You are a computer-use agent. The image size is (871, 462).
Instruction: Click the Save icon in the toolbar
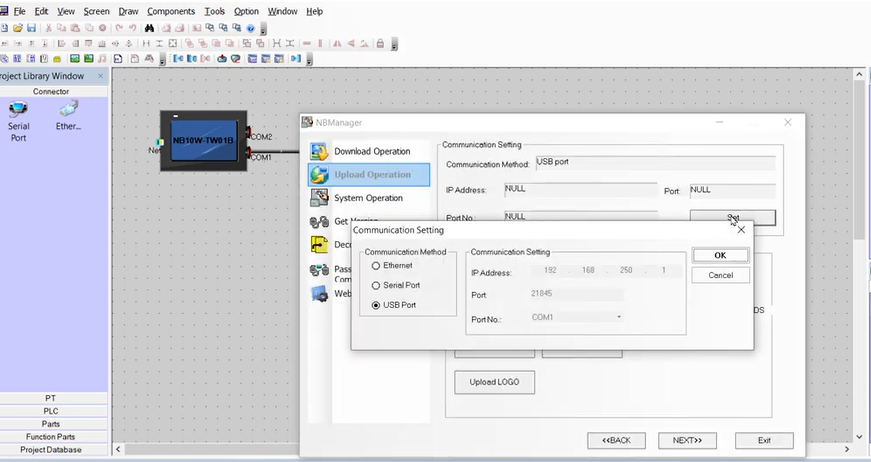point(32,28)
